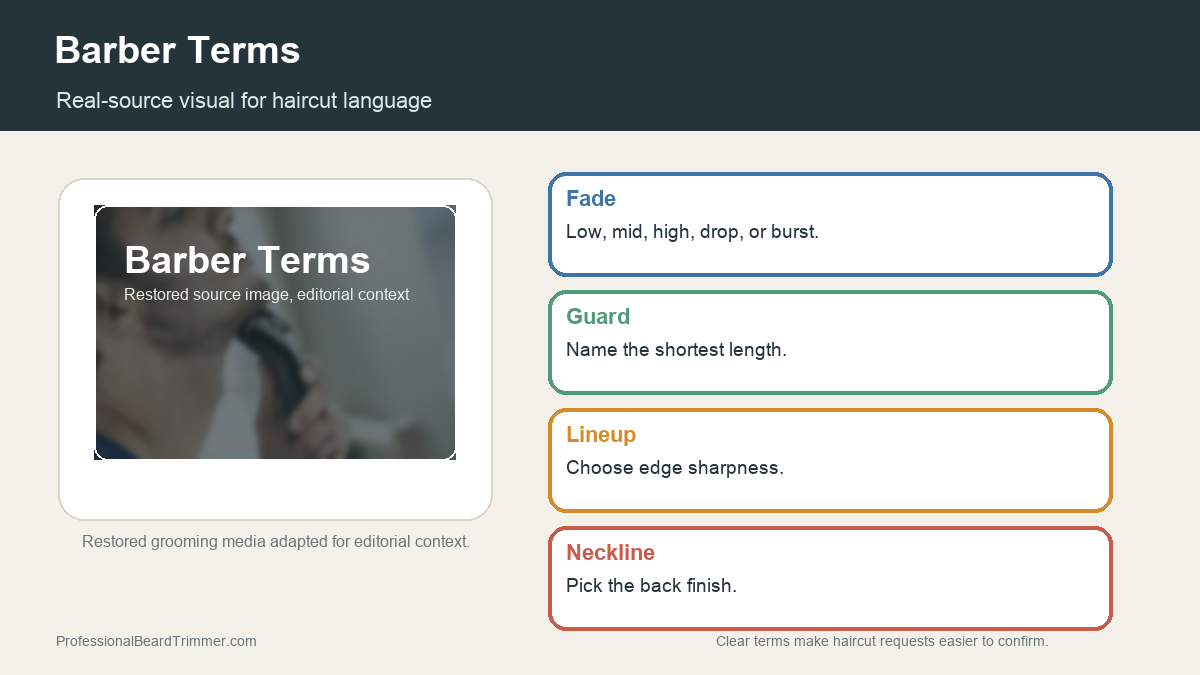Click the footer note about clear terms
The image size is (1200, 675).
882,641
